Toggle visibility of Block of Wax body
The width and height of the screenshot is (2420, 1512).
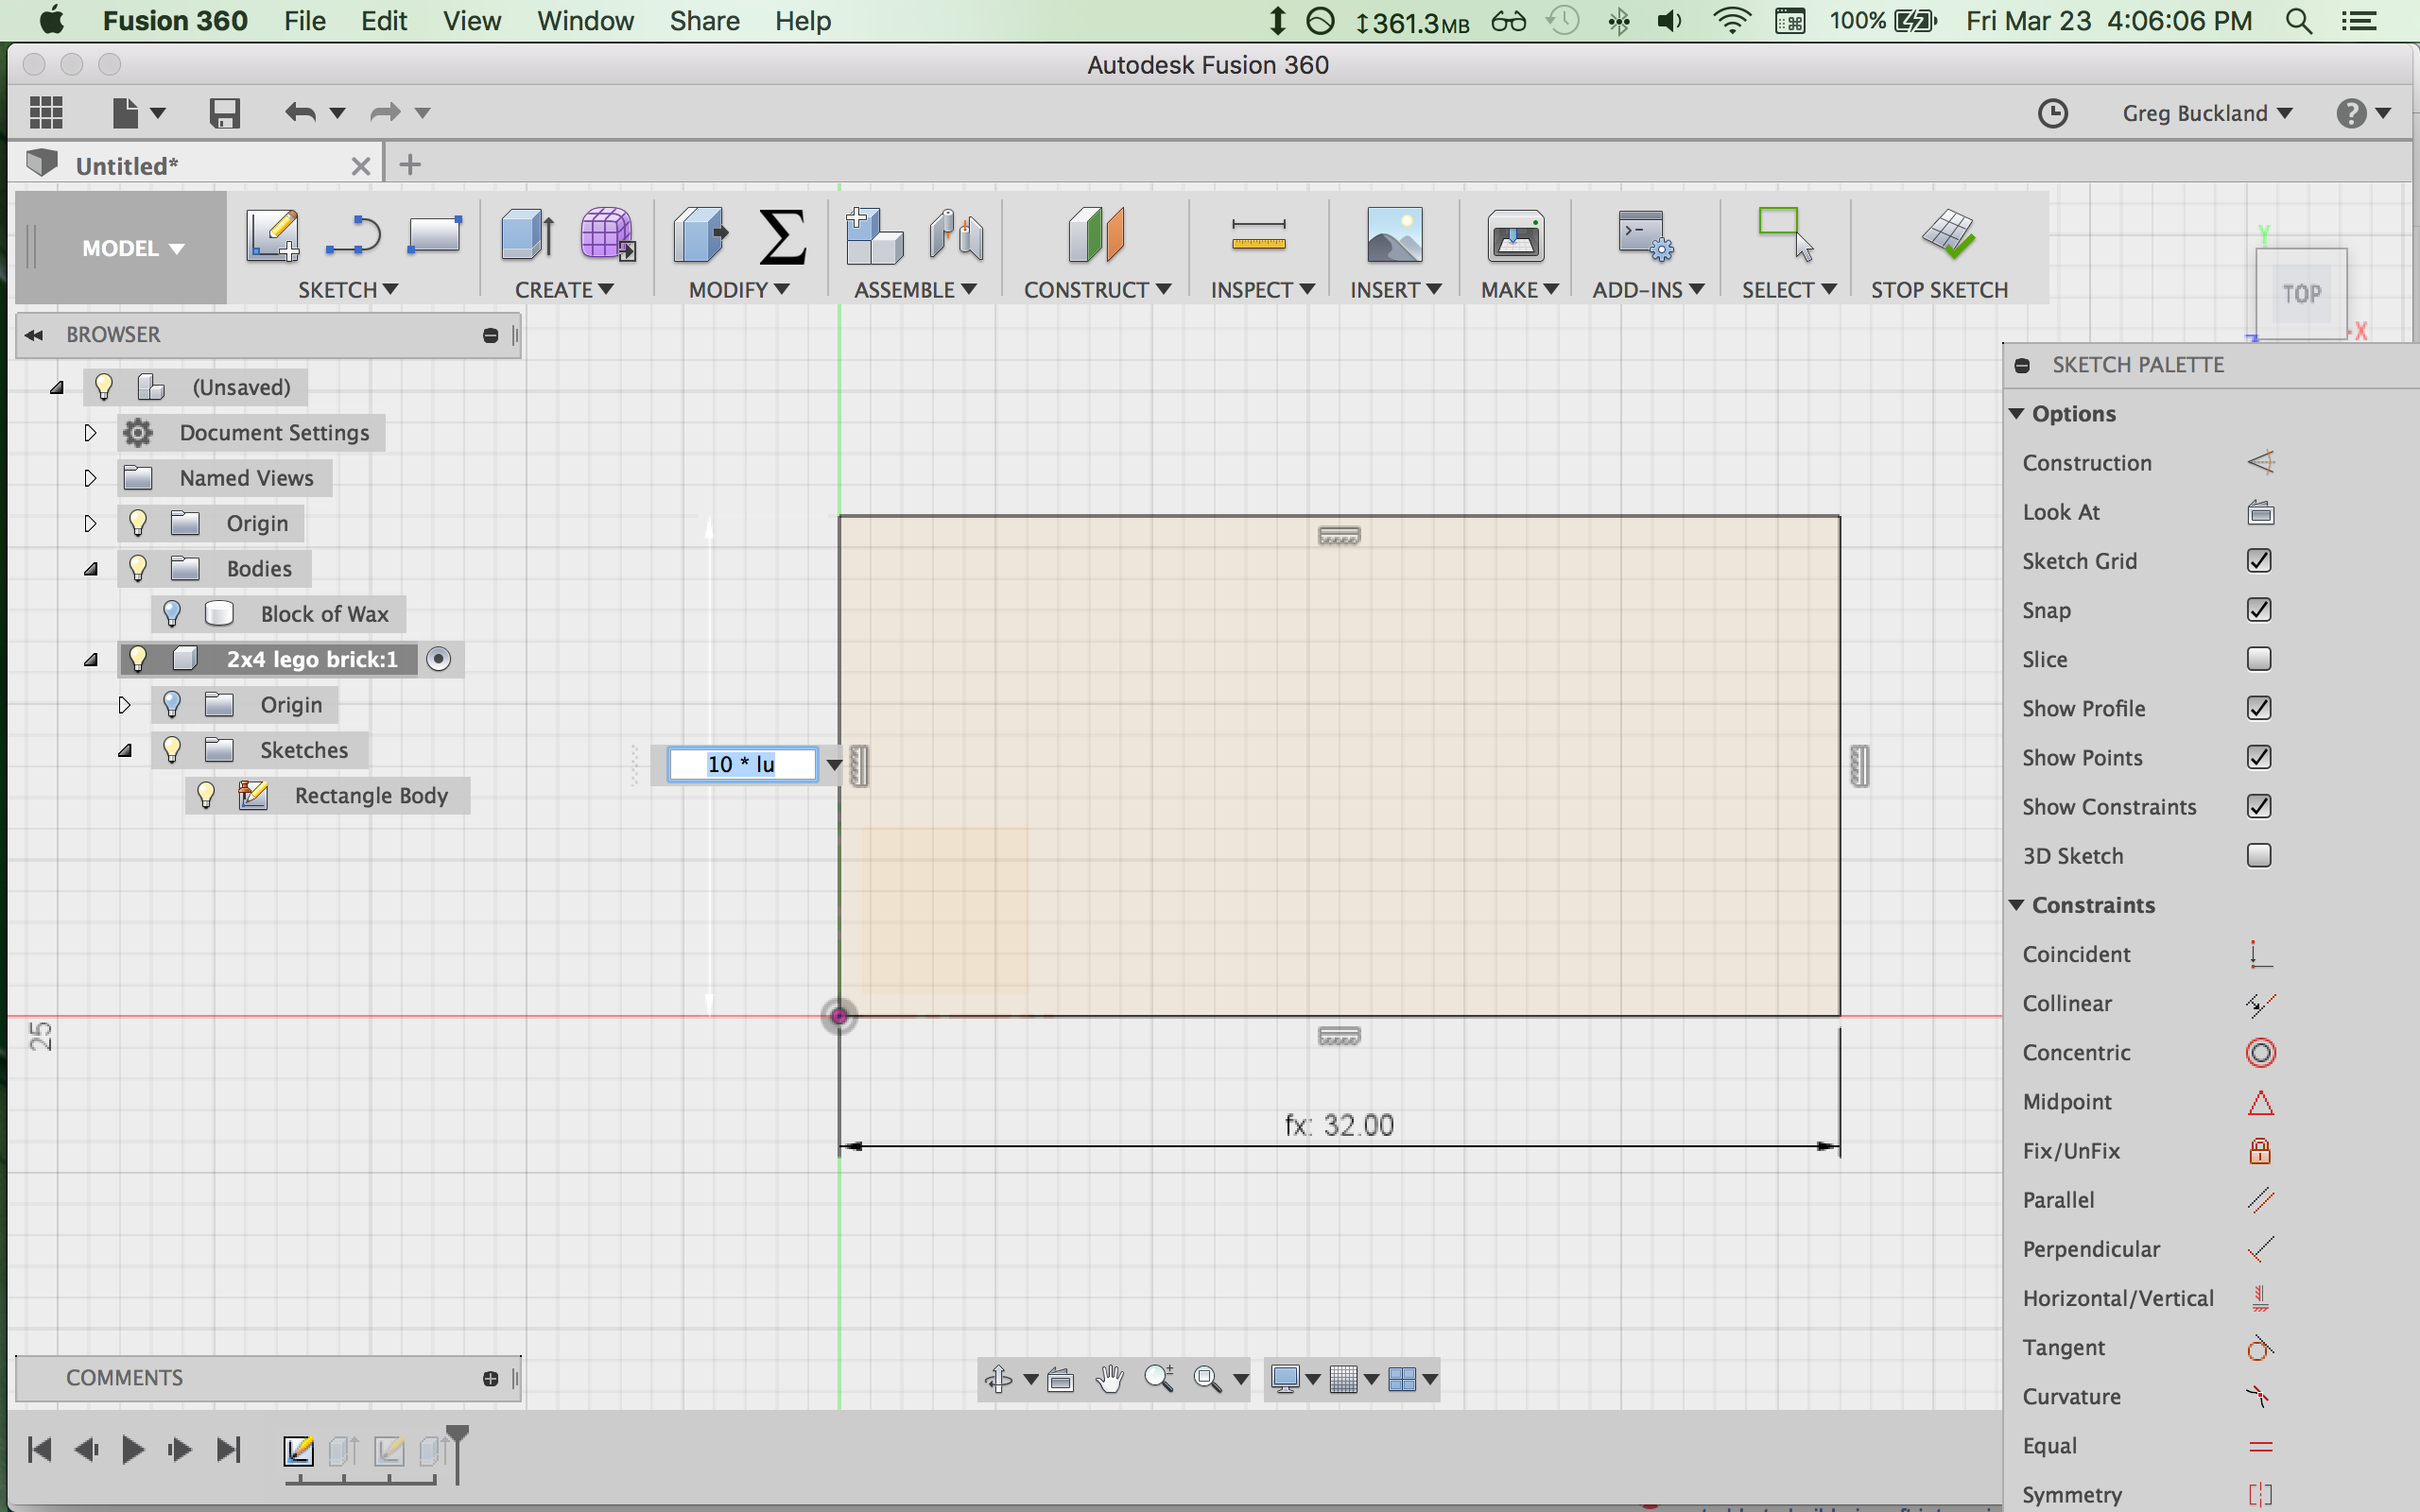point(172,613)
